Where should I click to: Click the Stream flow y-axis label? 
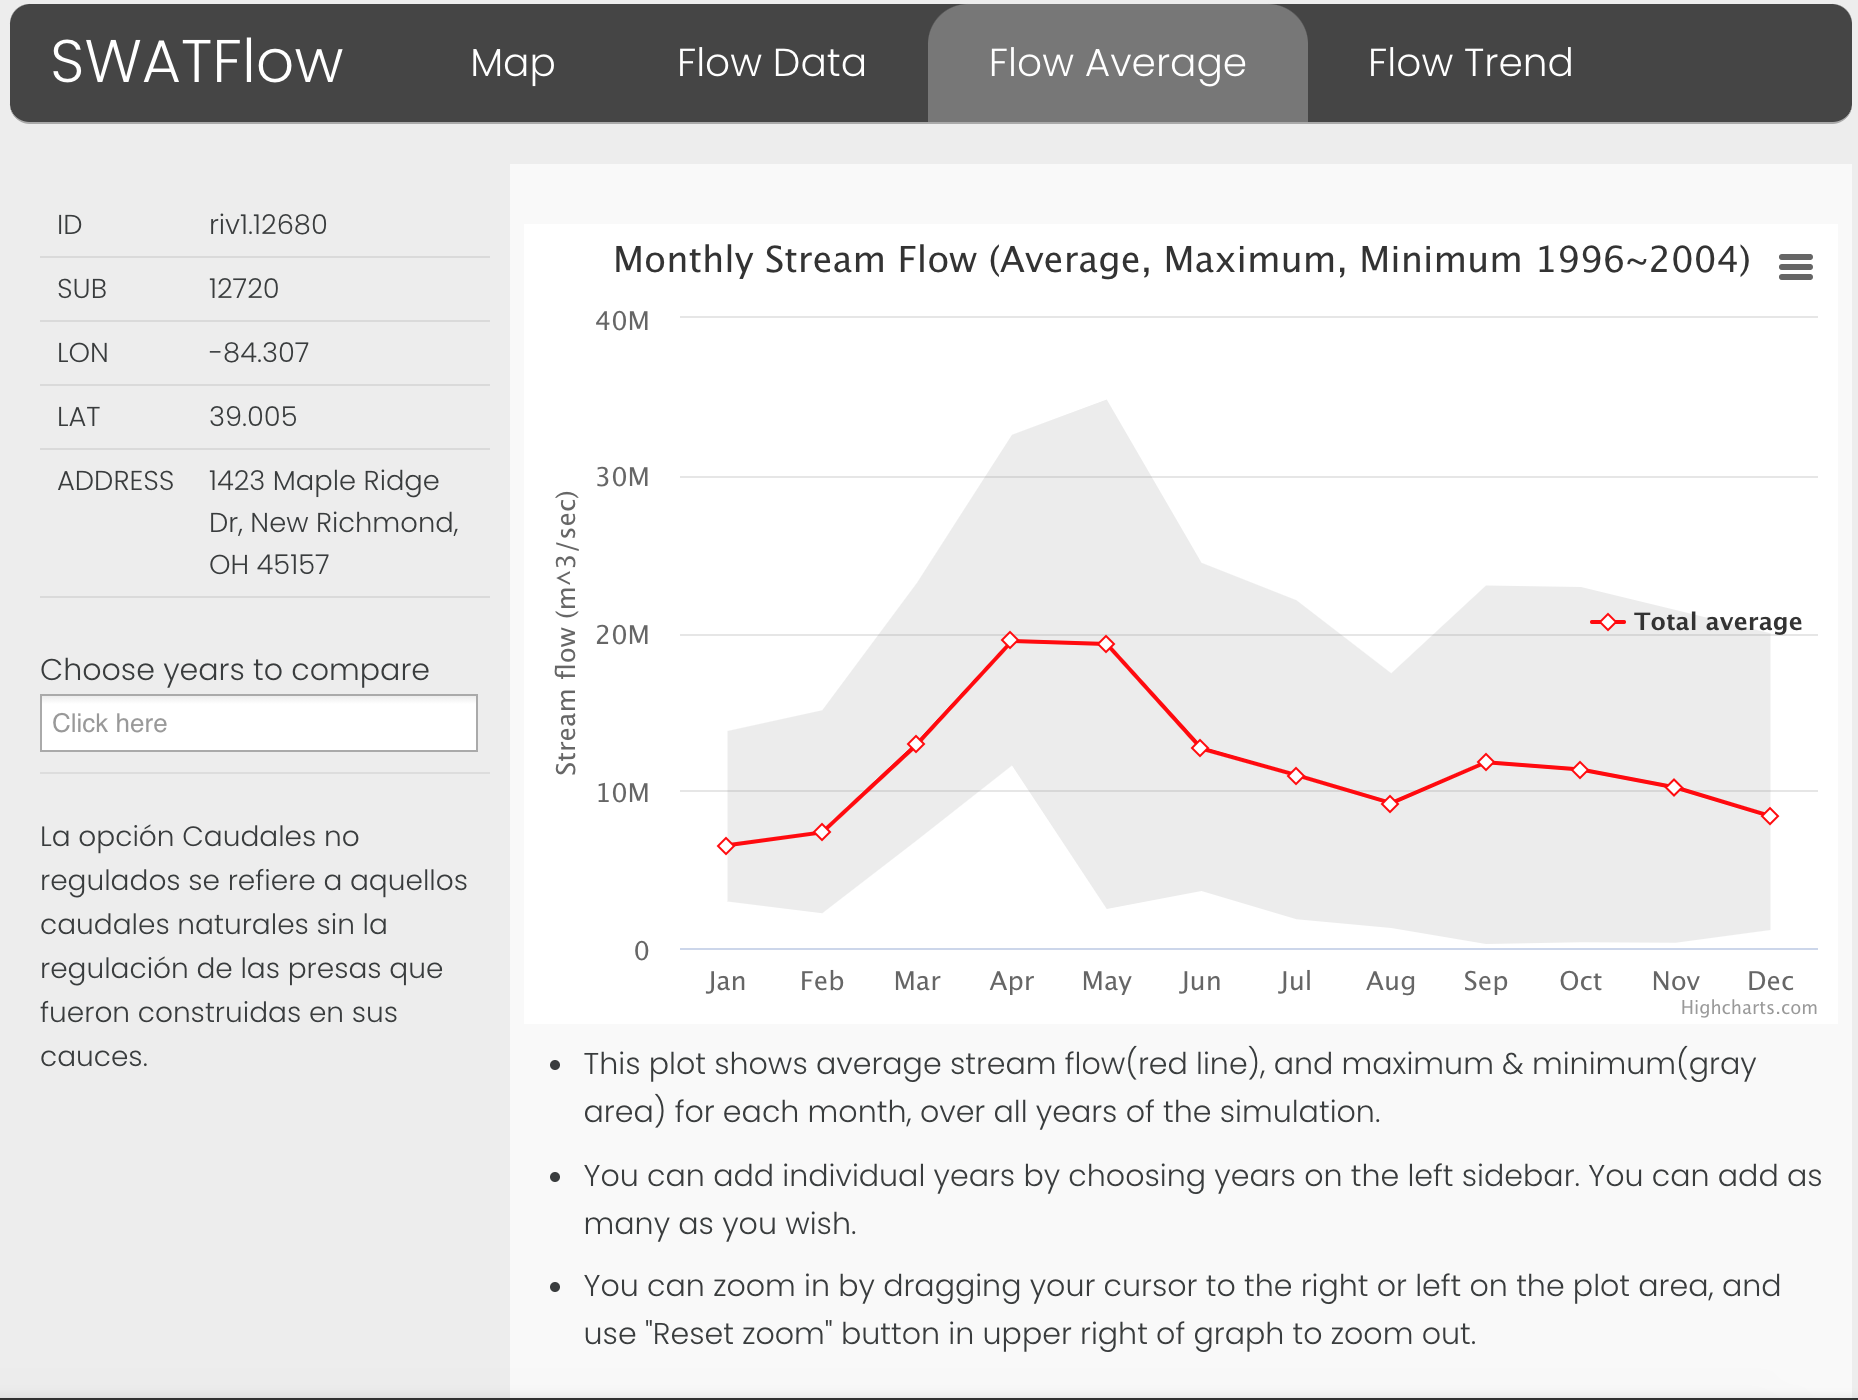(x=567, y=632)
